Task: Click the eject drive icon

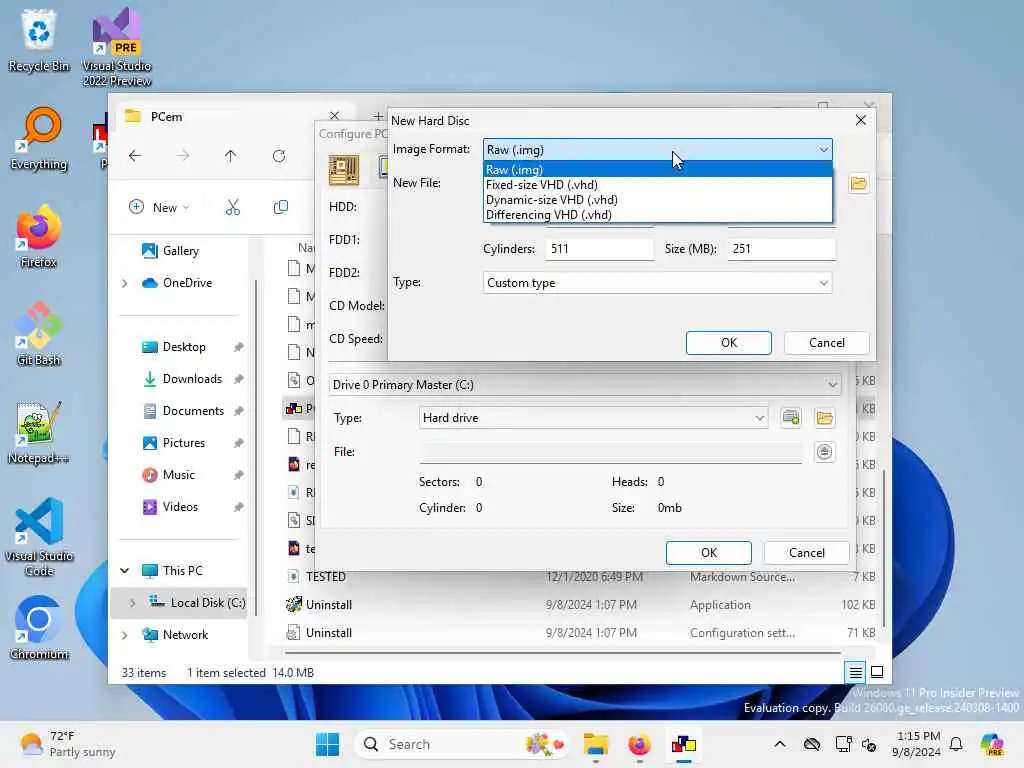Action: [824, 452]
